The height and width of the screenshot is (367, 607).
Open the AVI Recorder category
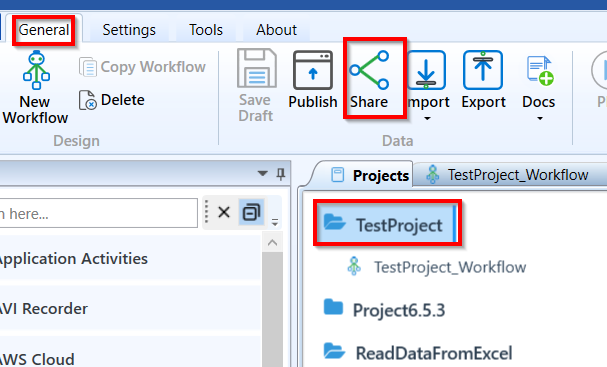(x=130, y=308)
